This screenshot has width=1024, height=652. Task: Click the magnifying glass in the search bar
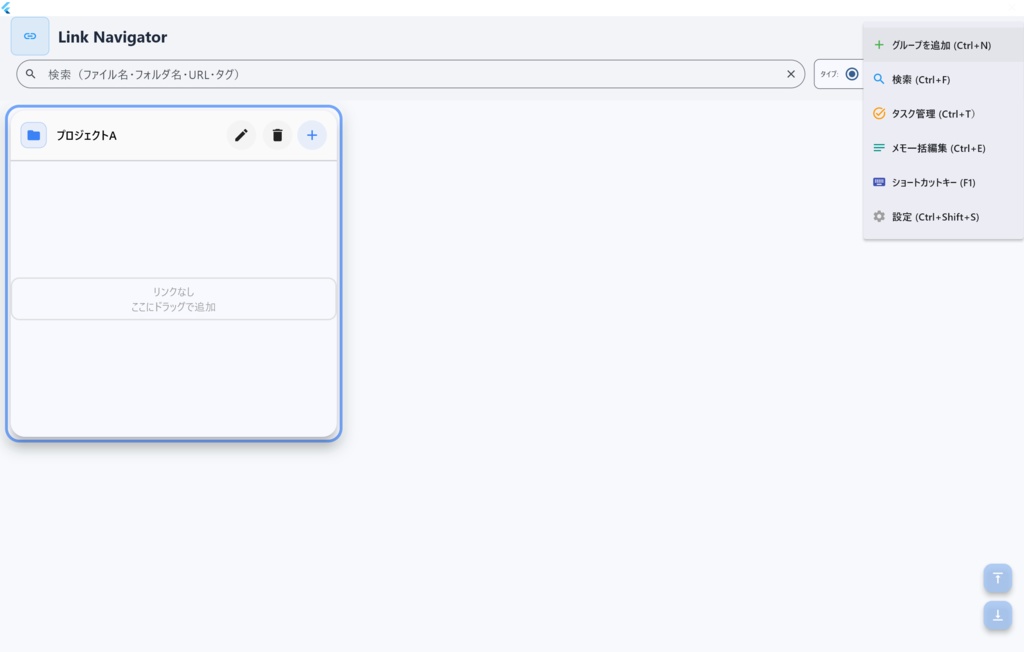(31, 73)
